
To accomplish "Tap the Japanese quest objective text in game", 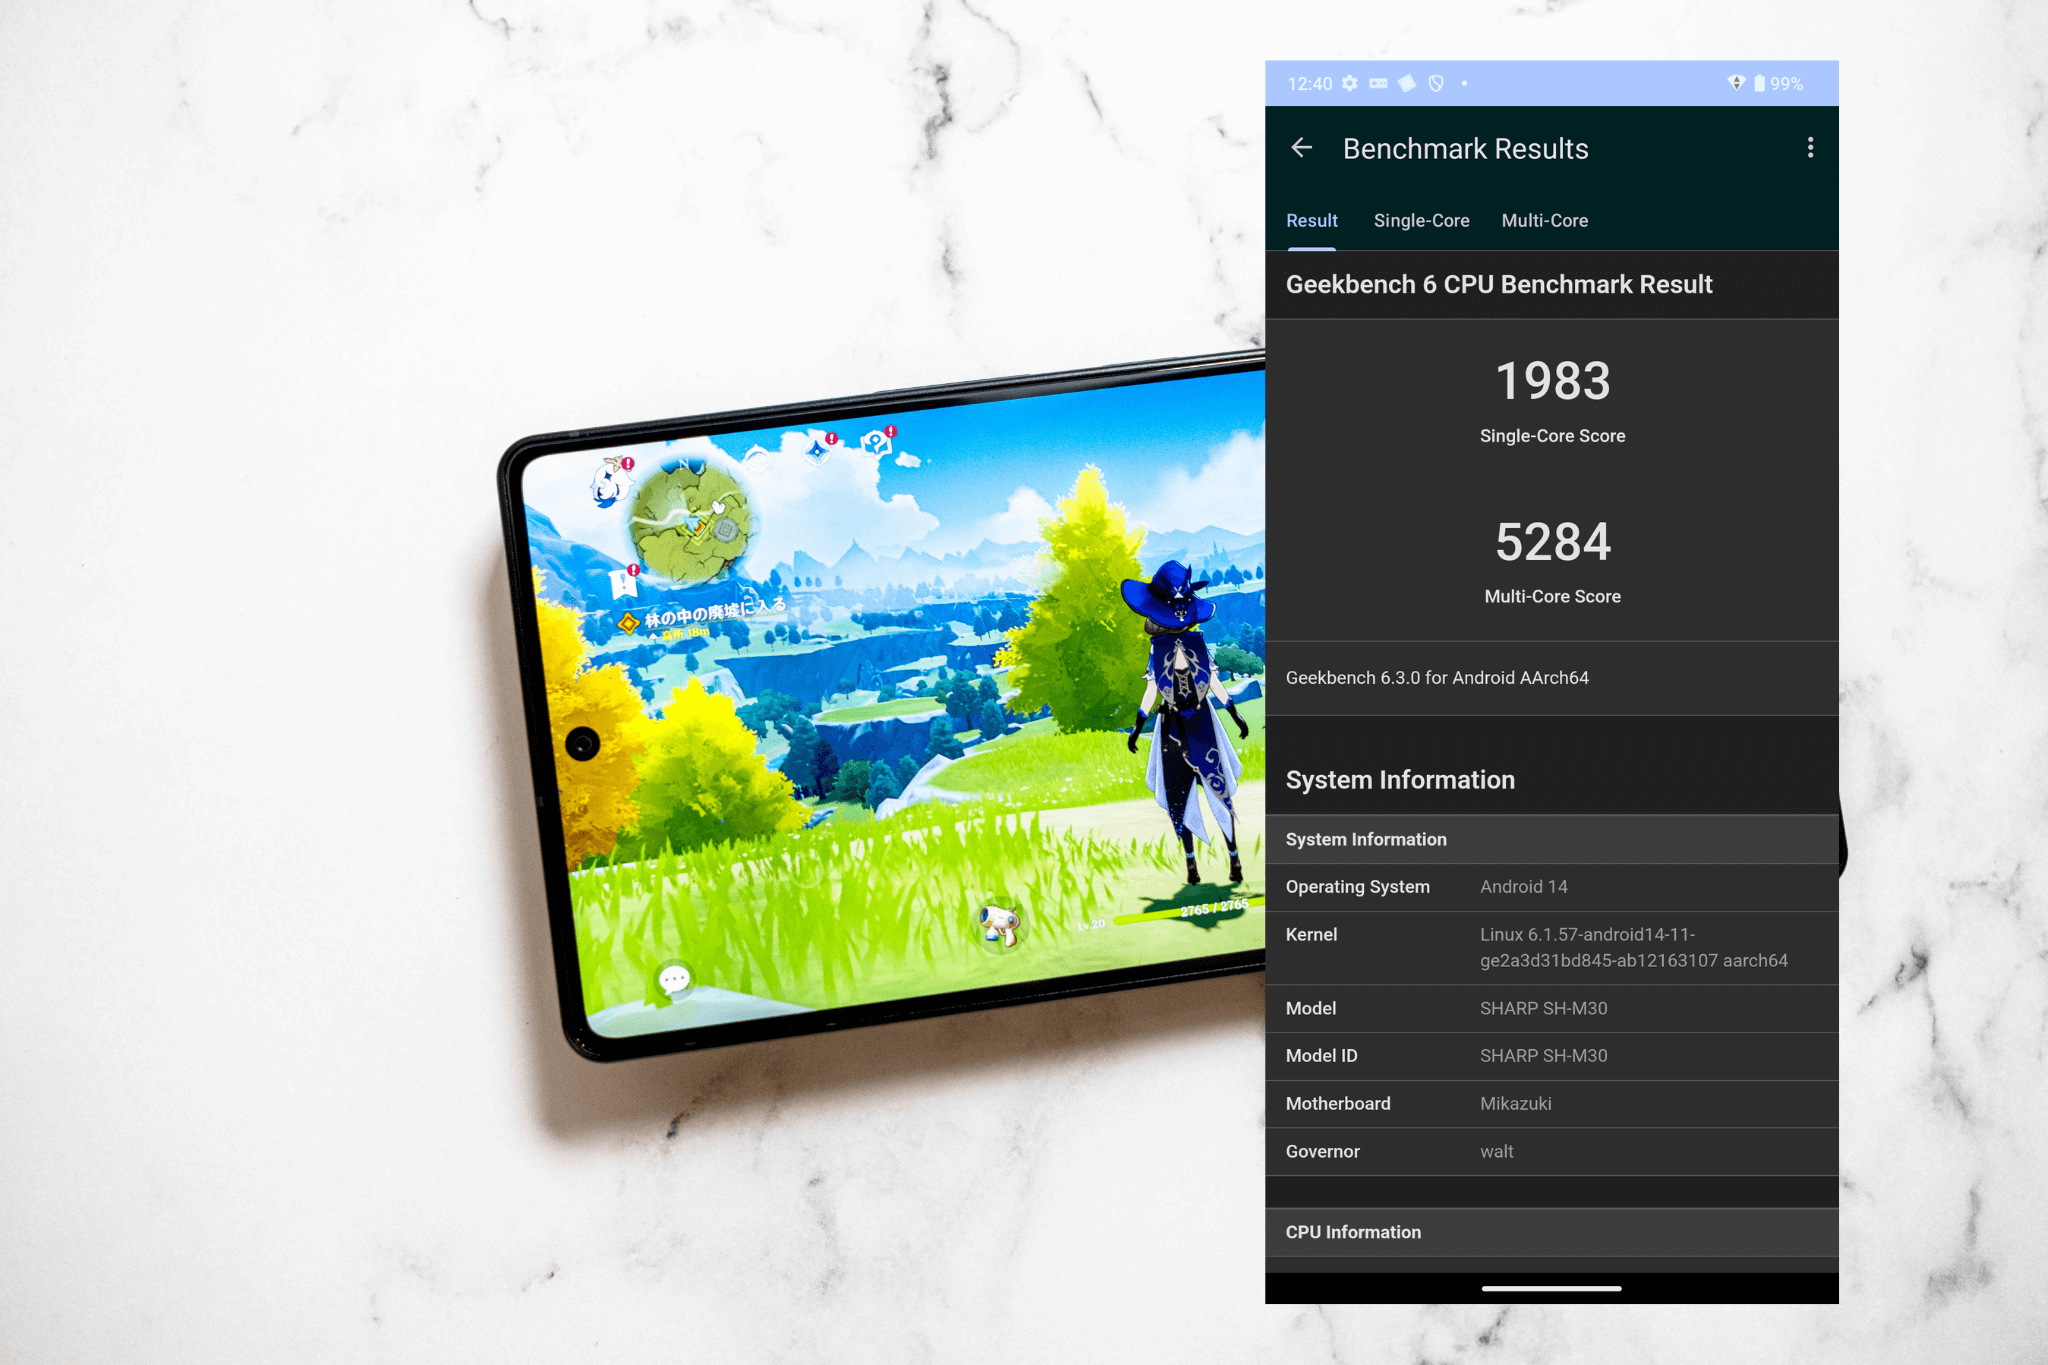I will pos(715,612).
